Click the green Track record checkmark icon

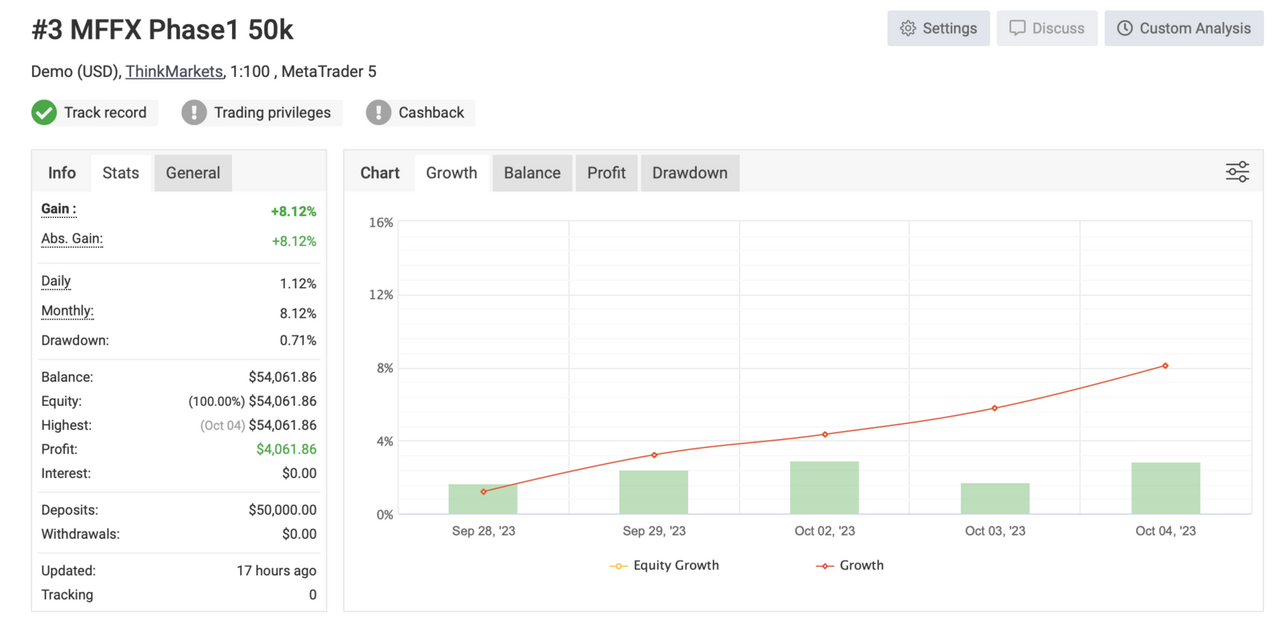[44, 112]
